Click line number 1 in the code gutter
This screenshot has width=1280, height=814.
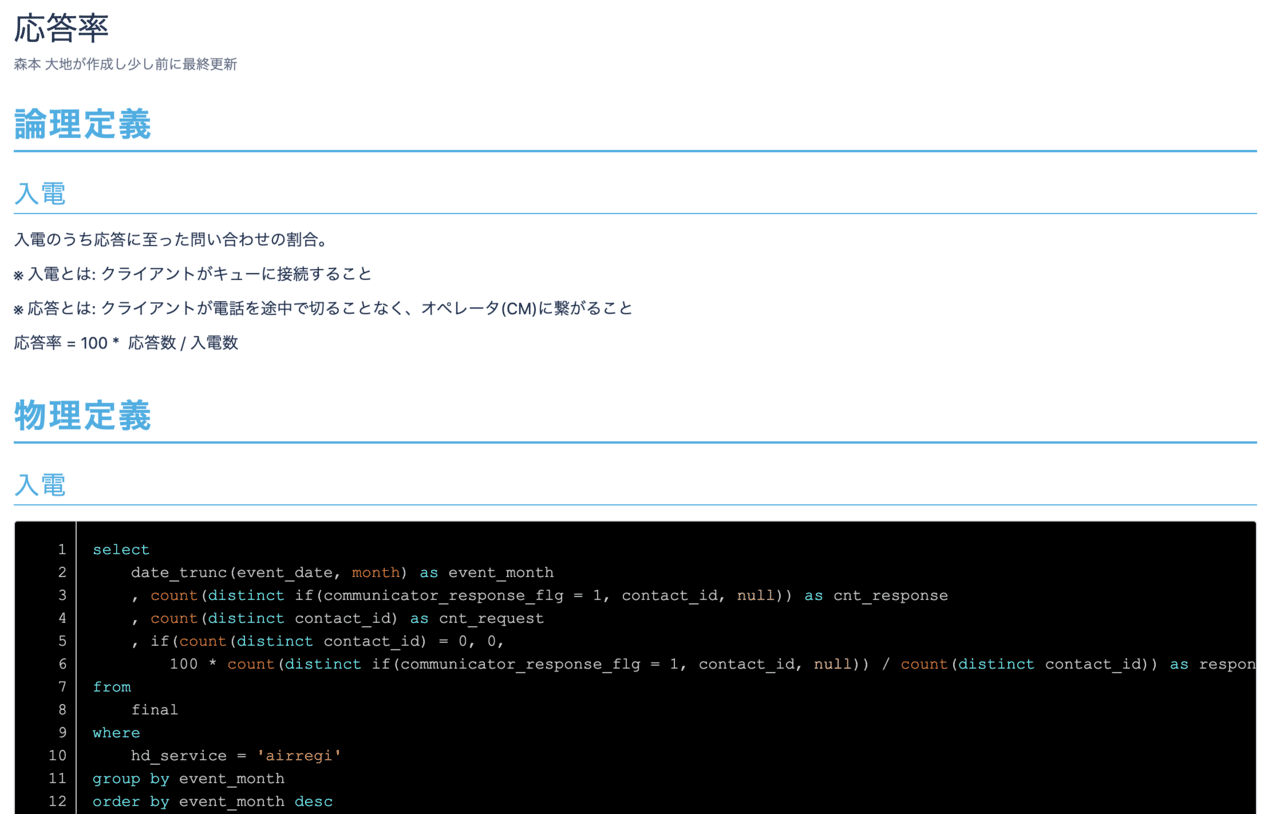click(62, 550)
